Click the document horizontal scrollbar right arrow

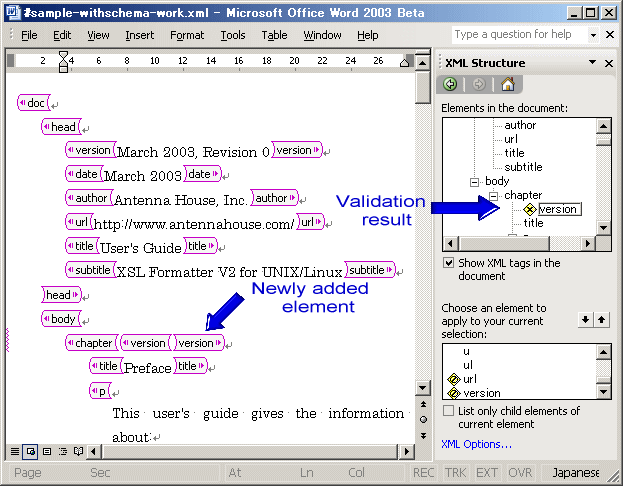(406, 451)
